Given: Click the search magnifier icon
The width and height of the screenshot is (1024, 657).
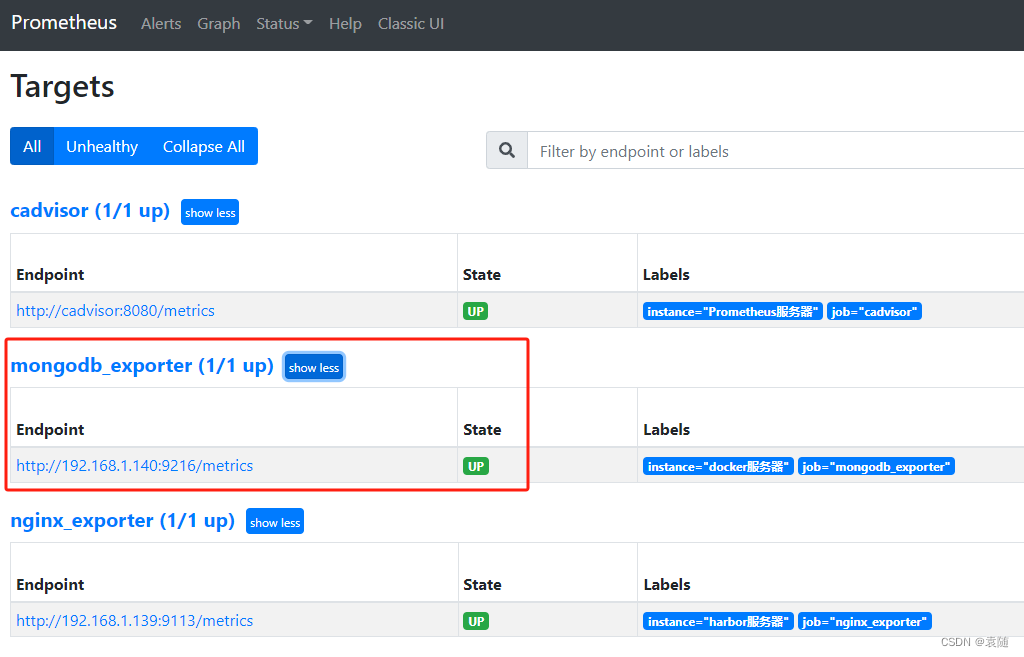Looking at the screenshot, I should coord(506,150).
